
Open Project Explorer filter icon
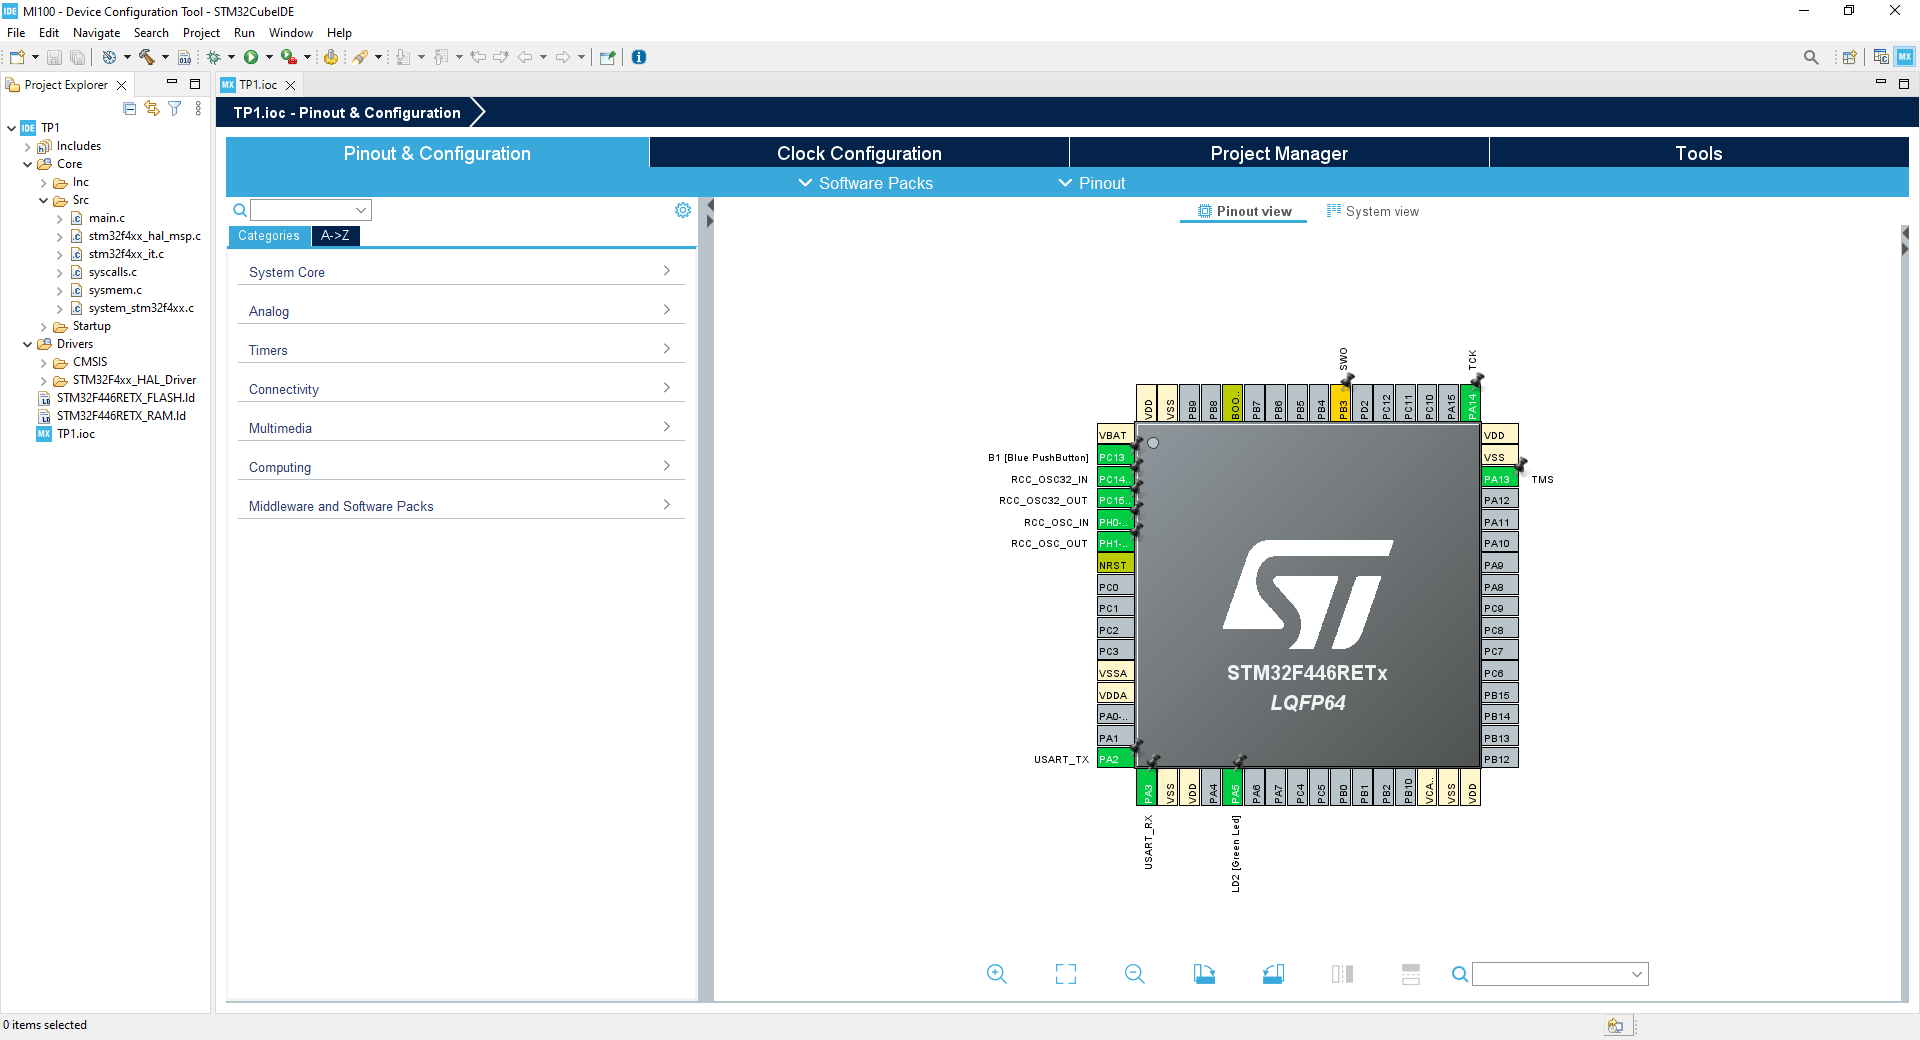pyautogui.click(x=175, y=108)
